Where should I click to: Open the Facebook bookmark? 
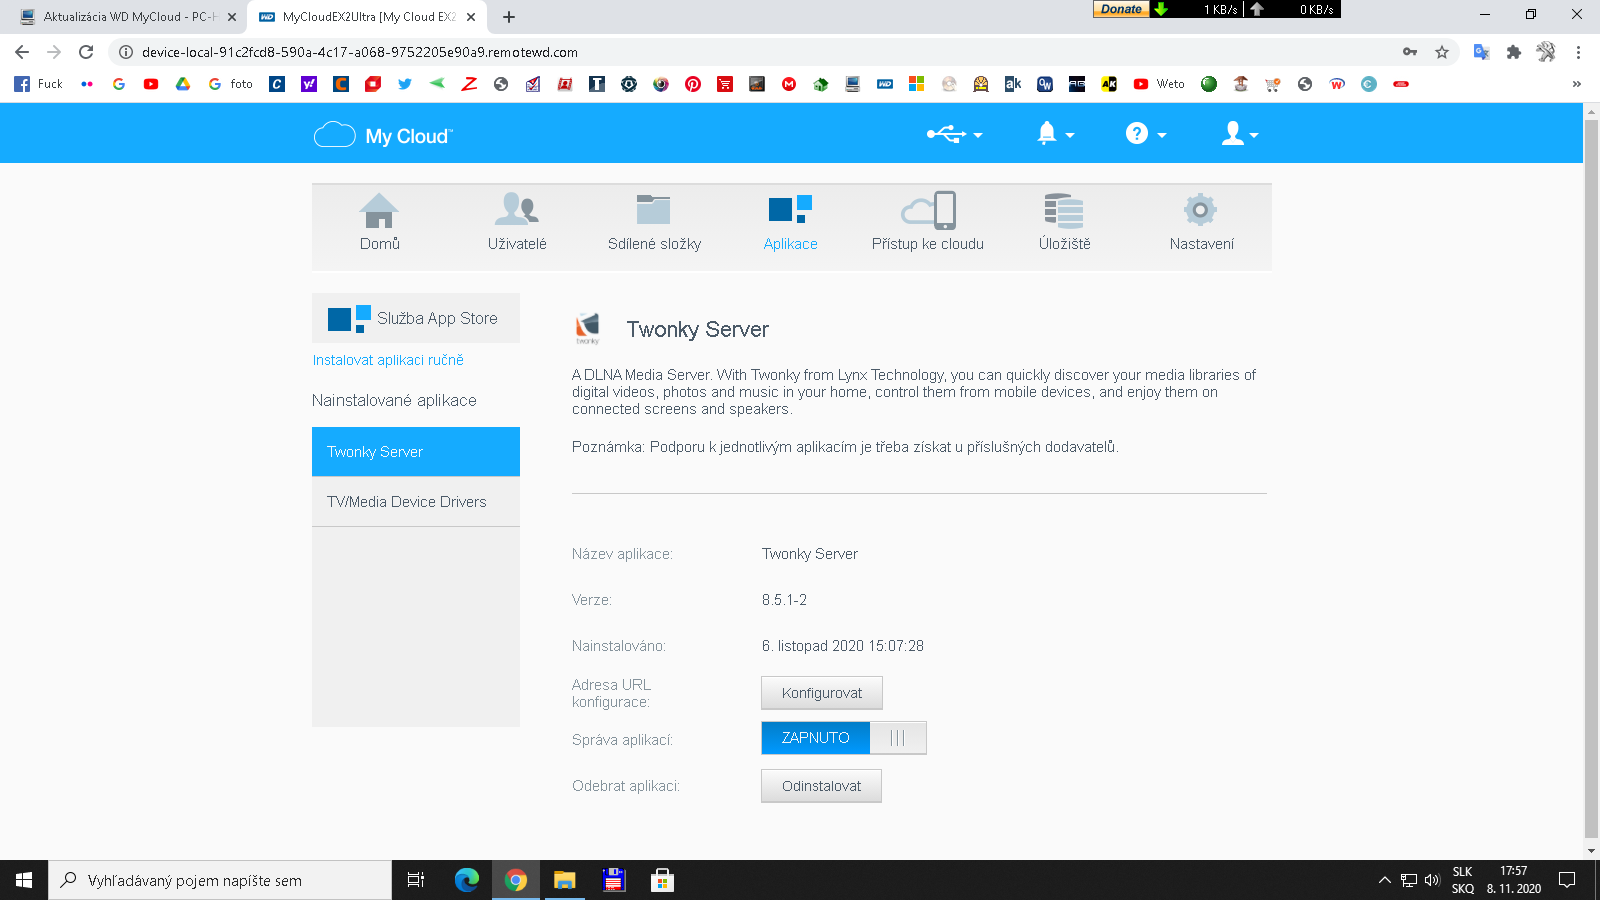[39, 84]
